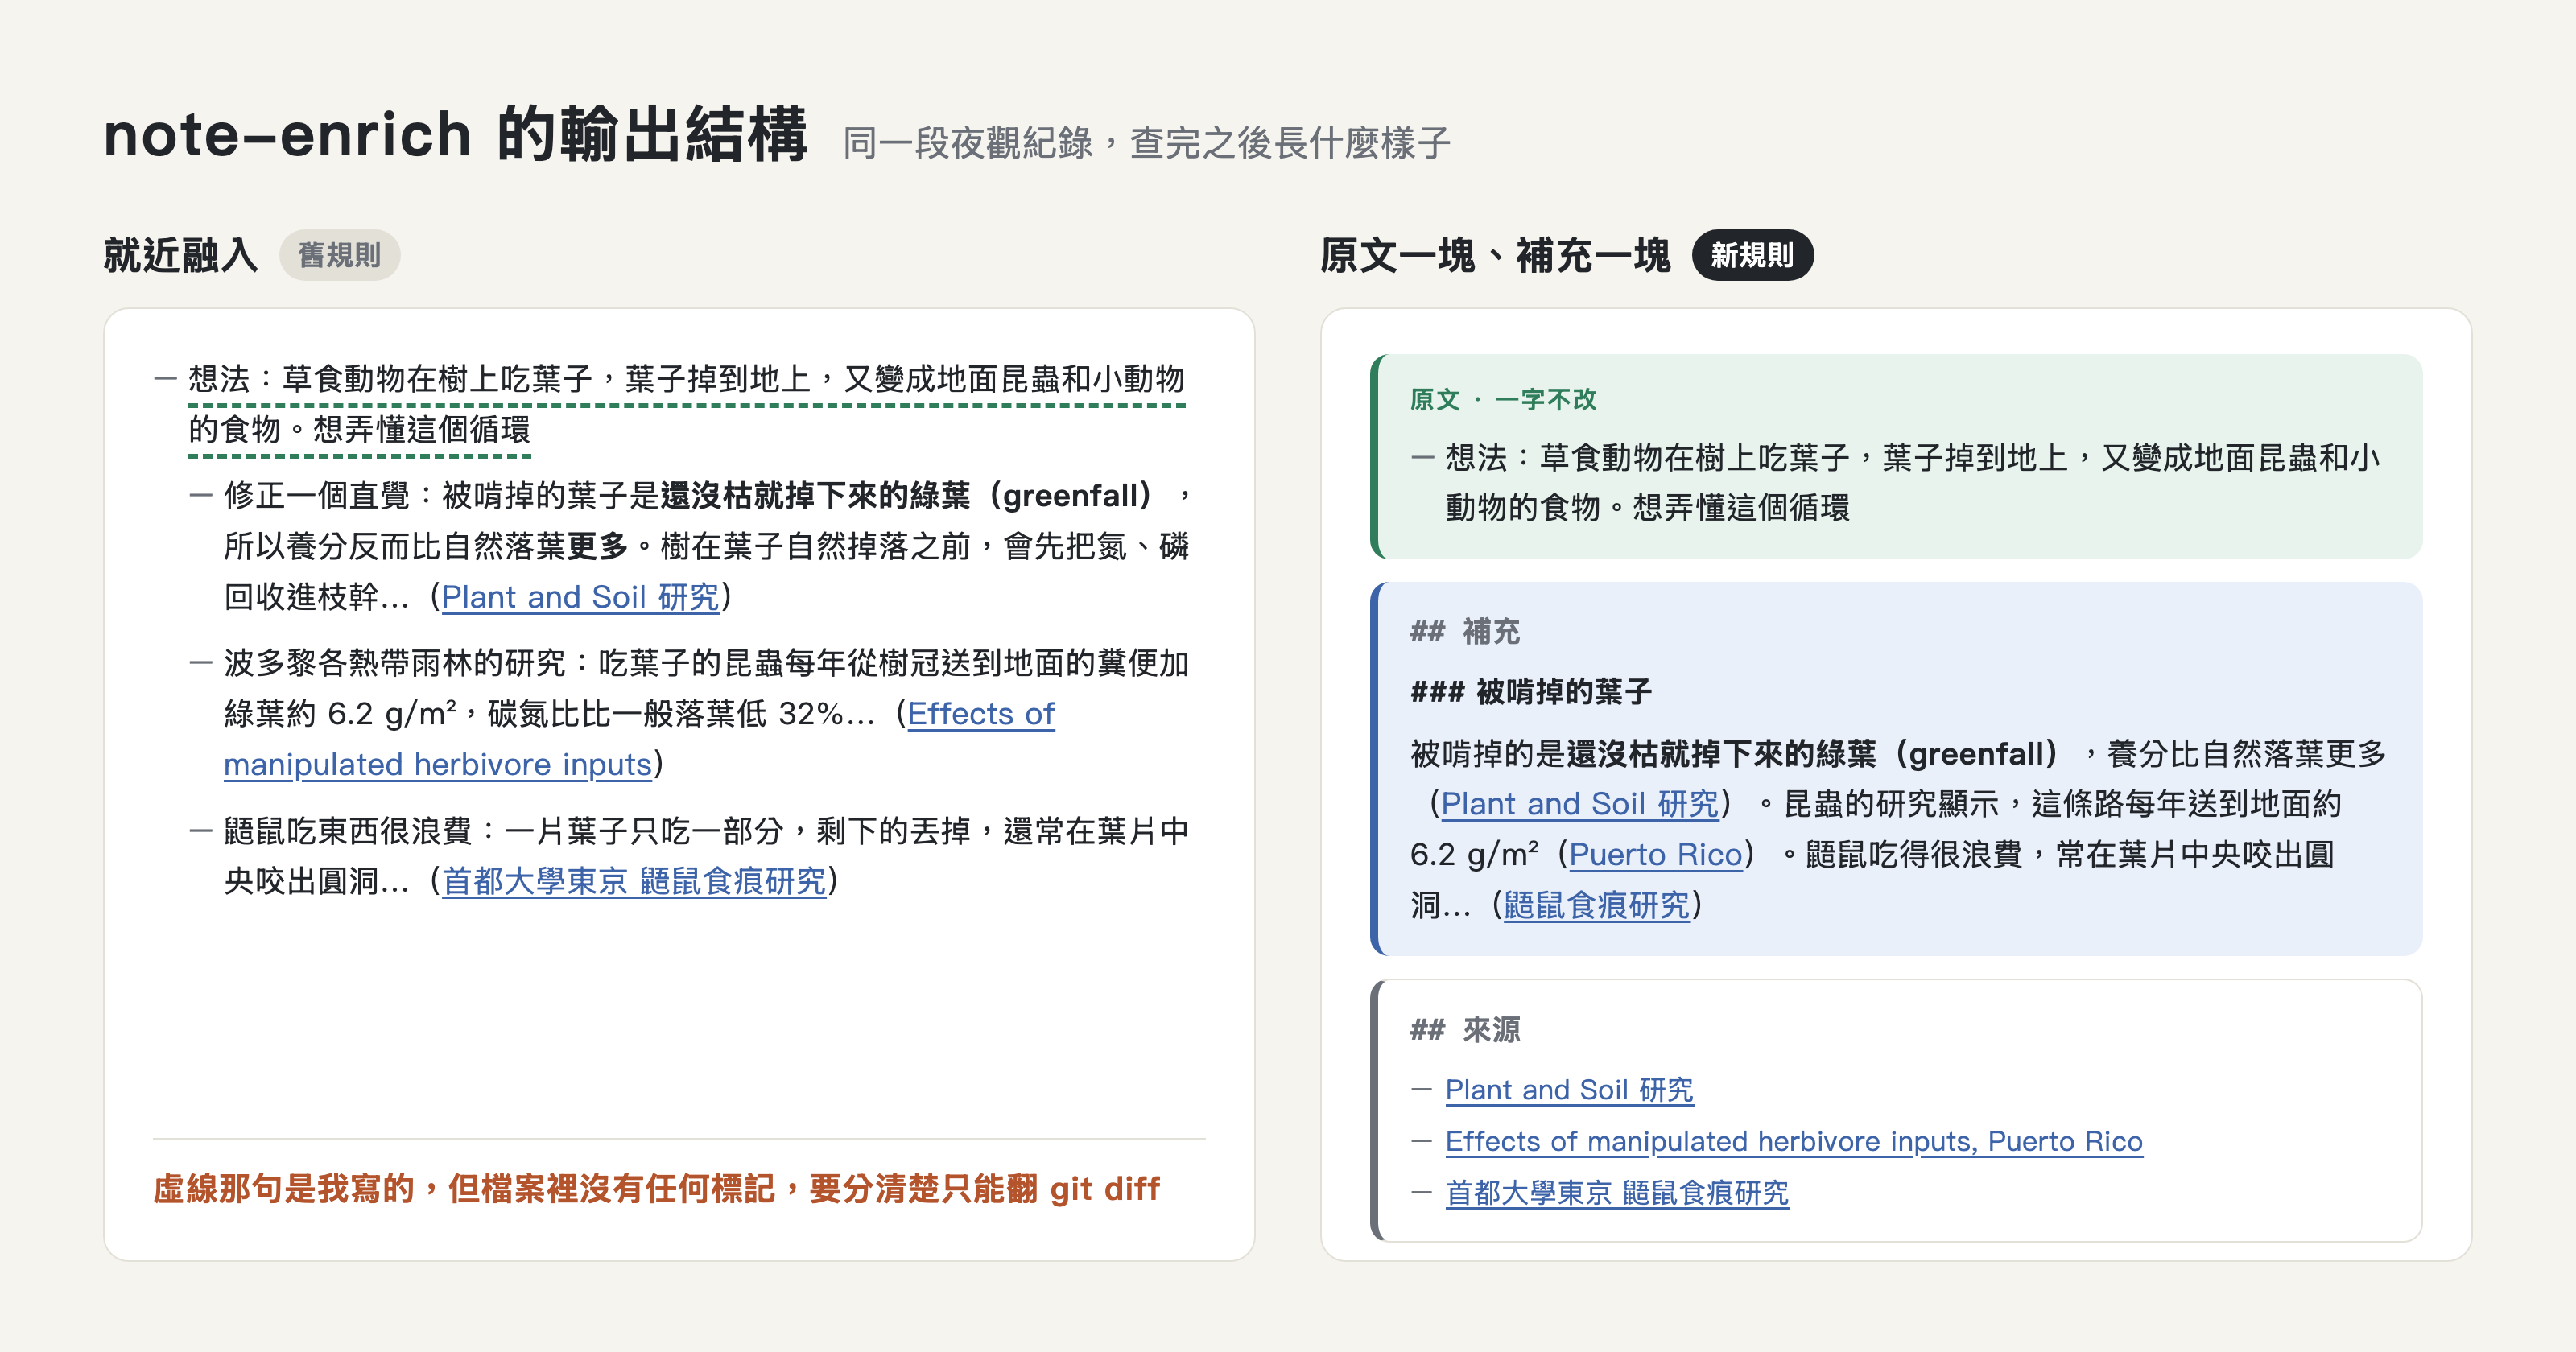The height and width of the screenshot is (1352, 2576).
Task: Open the Puerto Rico link in 補充 block
Action: click(1655, 854)
